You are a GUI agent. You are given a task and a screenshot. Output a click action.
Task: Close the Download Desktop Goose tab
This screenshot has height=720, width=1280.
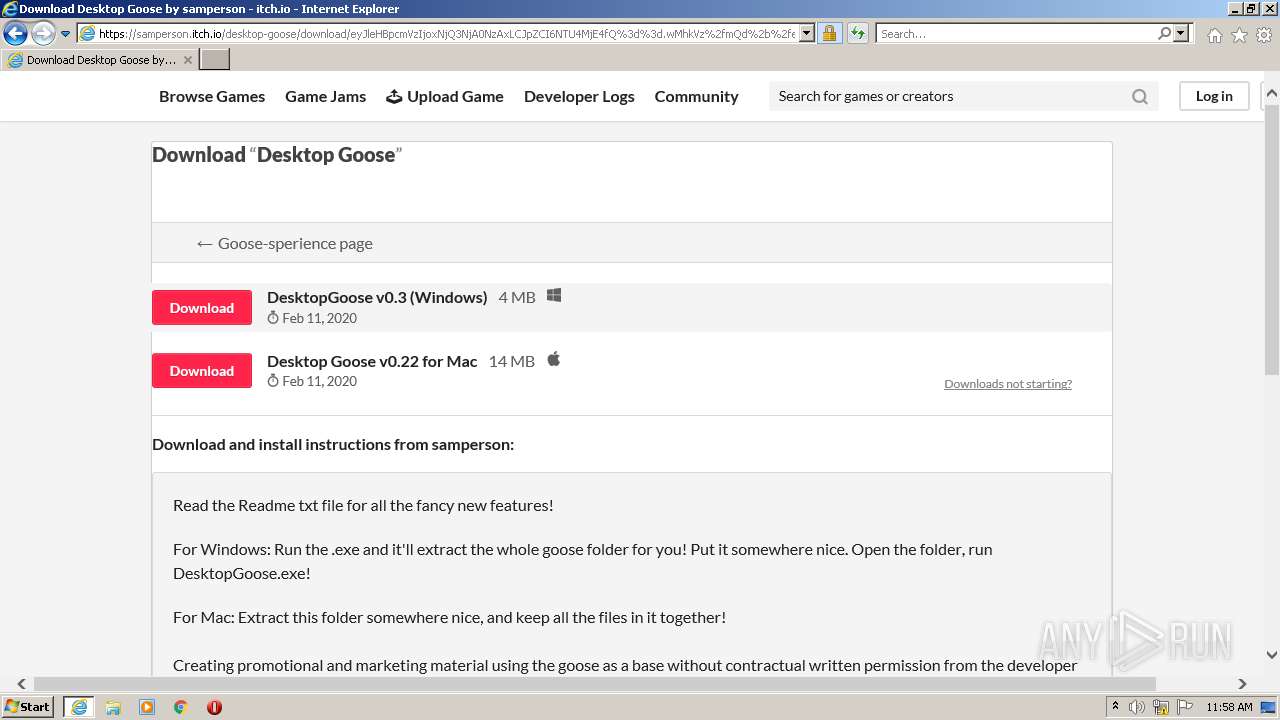pos(187,60)
